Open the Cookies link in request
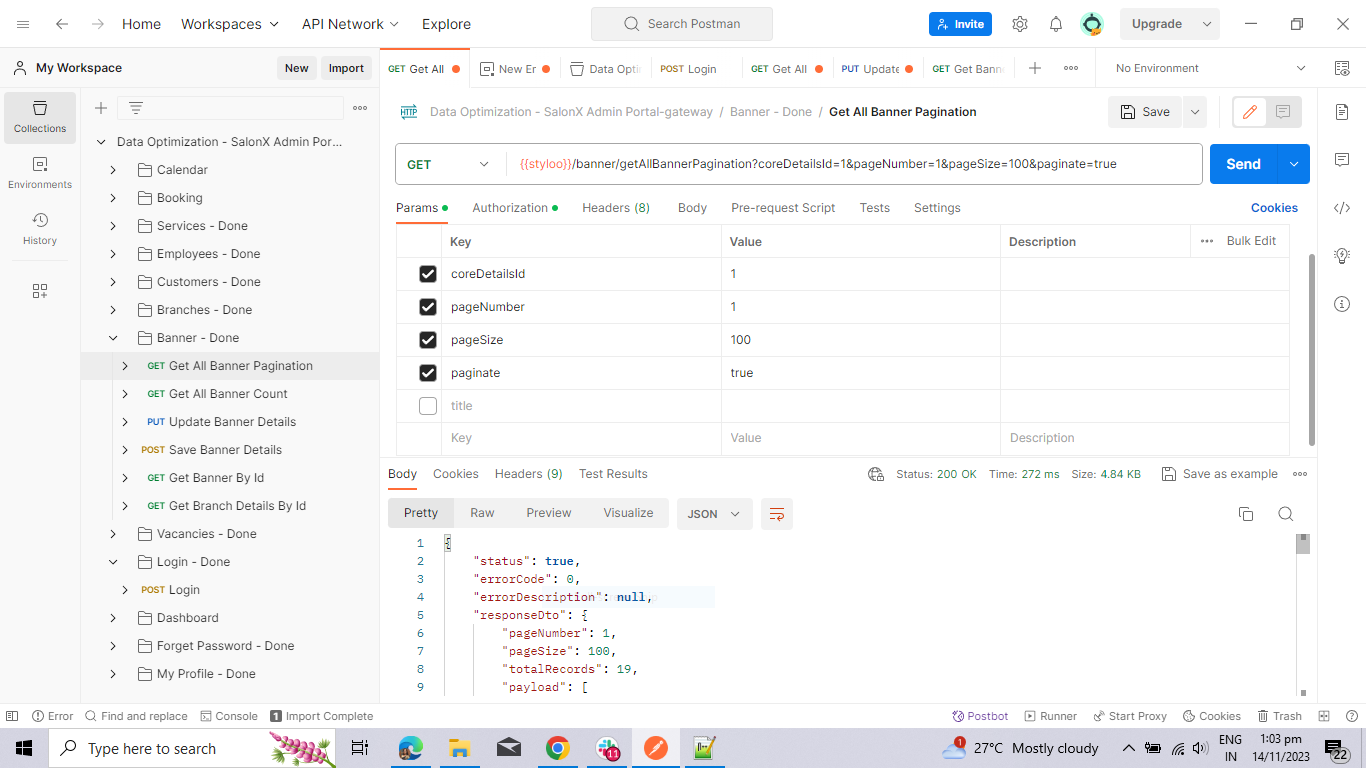 [x=1274, y=208]
